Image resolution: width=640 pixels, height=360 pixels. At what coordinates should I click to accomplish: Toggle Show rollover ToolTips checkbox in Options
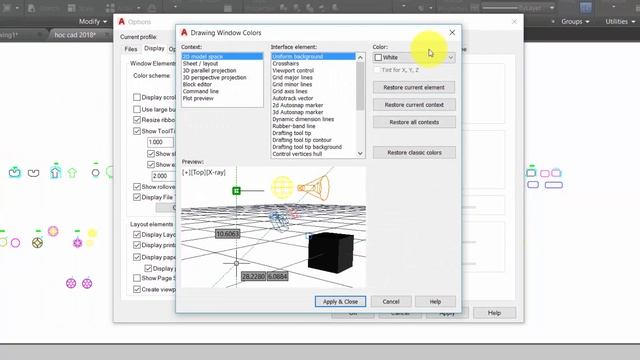coord(137,187)
